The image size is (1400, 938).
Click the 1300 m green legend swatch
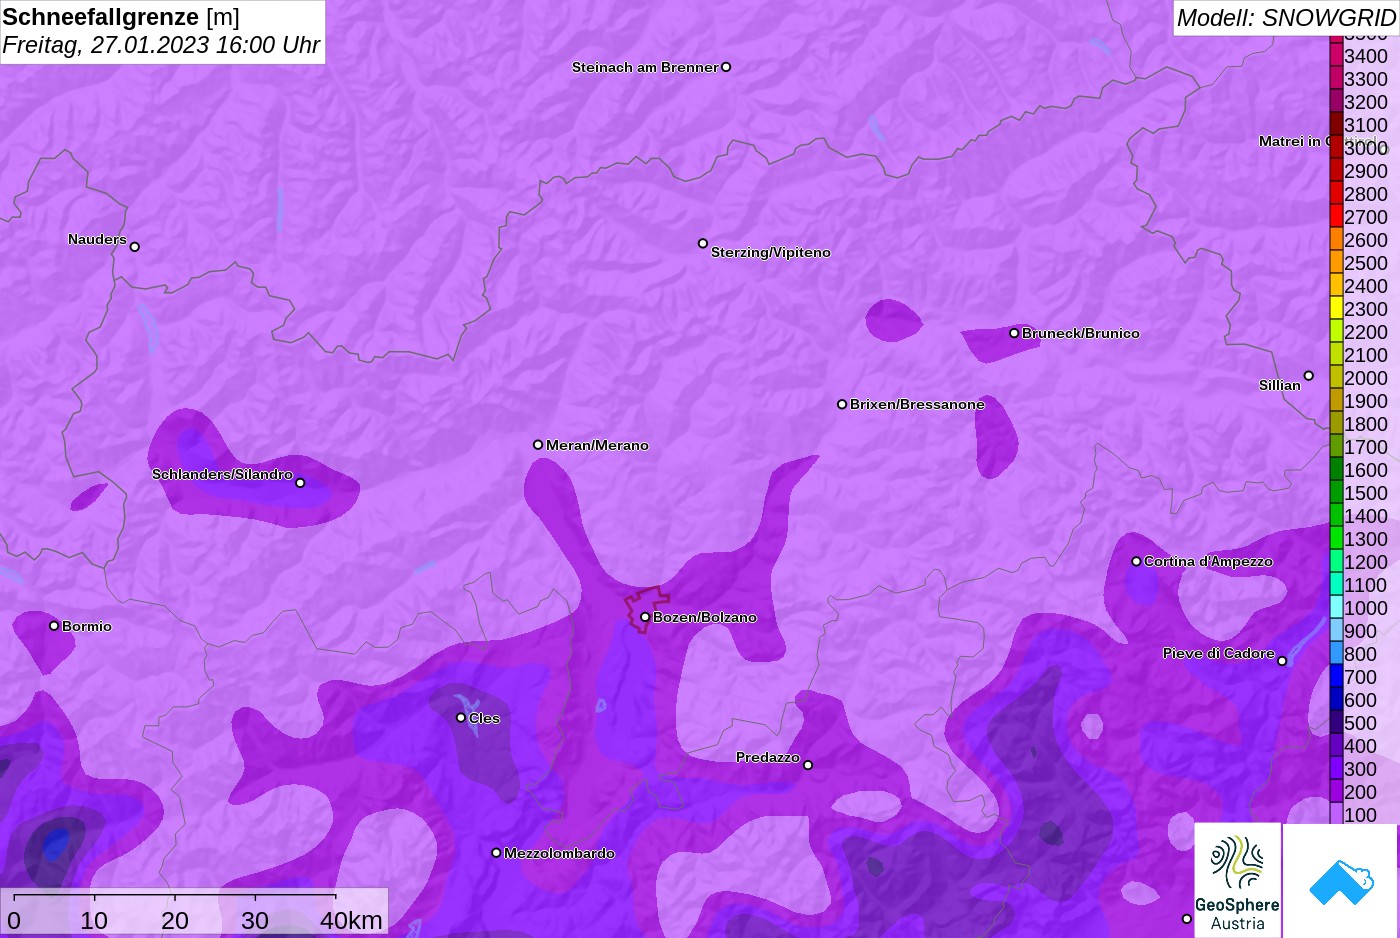(1336, 538)
